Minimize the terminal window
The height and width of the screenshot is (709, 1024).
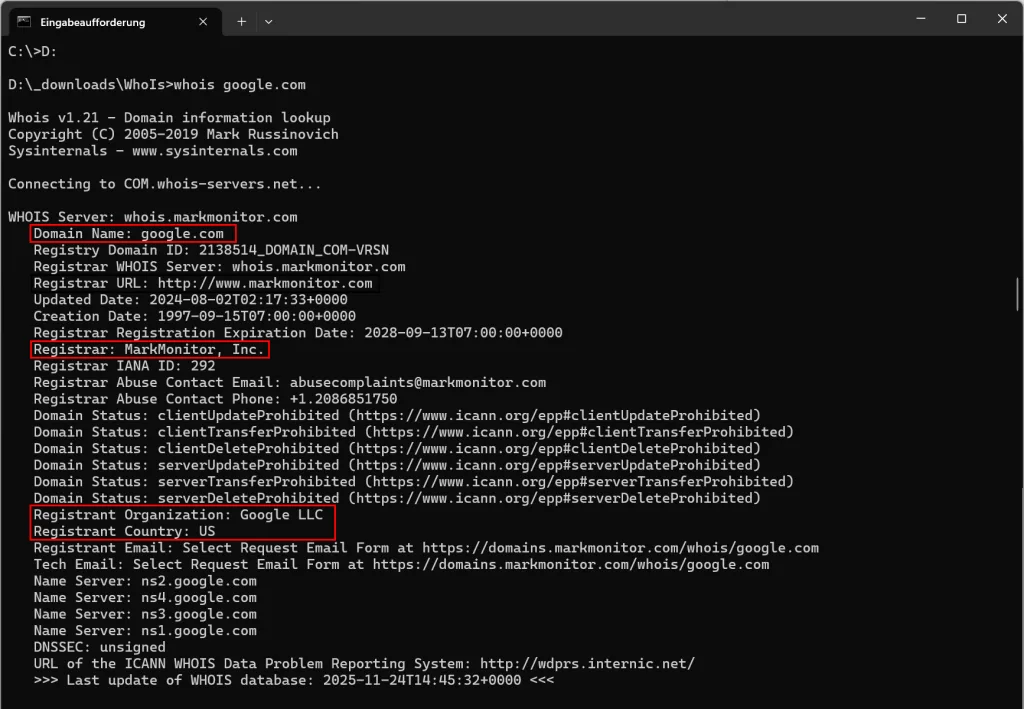click(919, 19)
